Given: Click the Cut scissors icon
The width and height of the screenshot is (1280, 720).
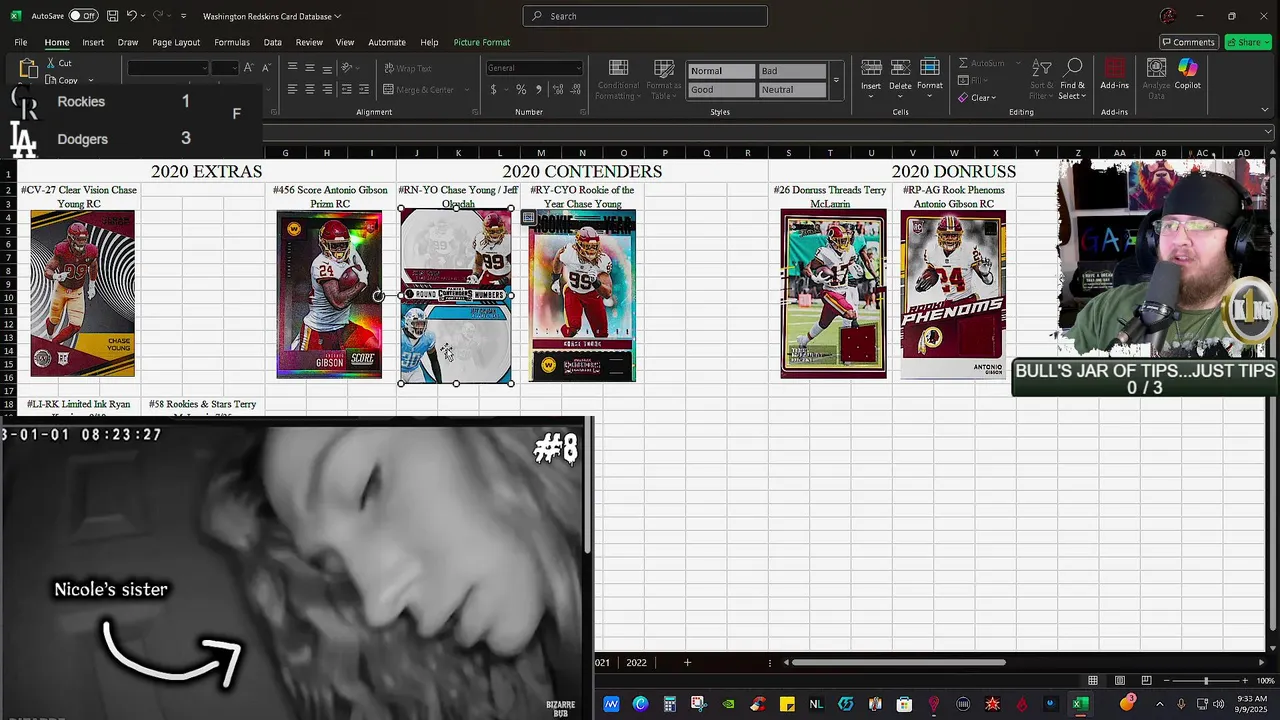Looking at the screenshot, I should 51,63.
